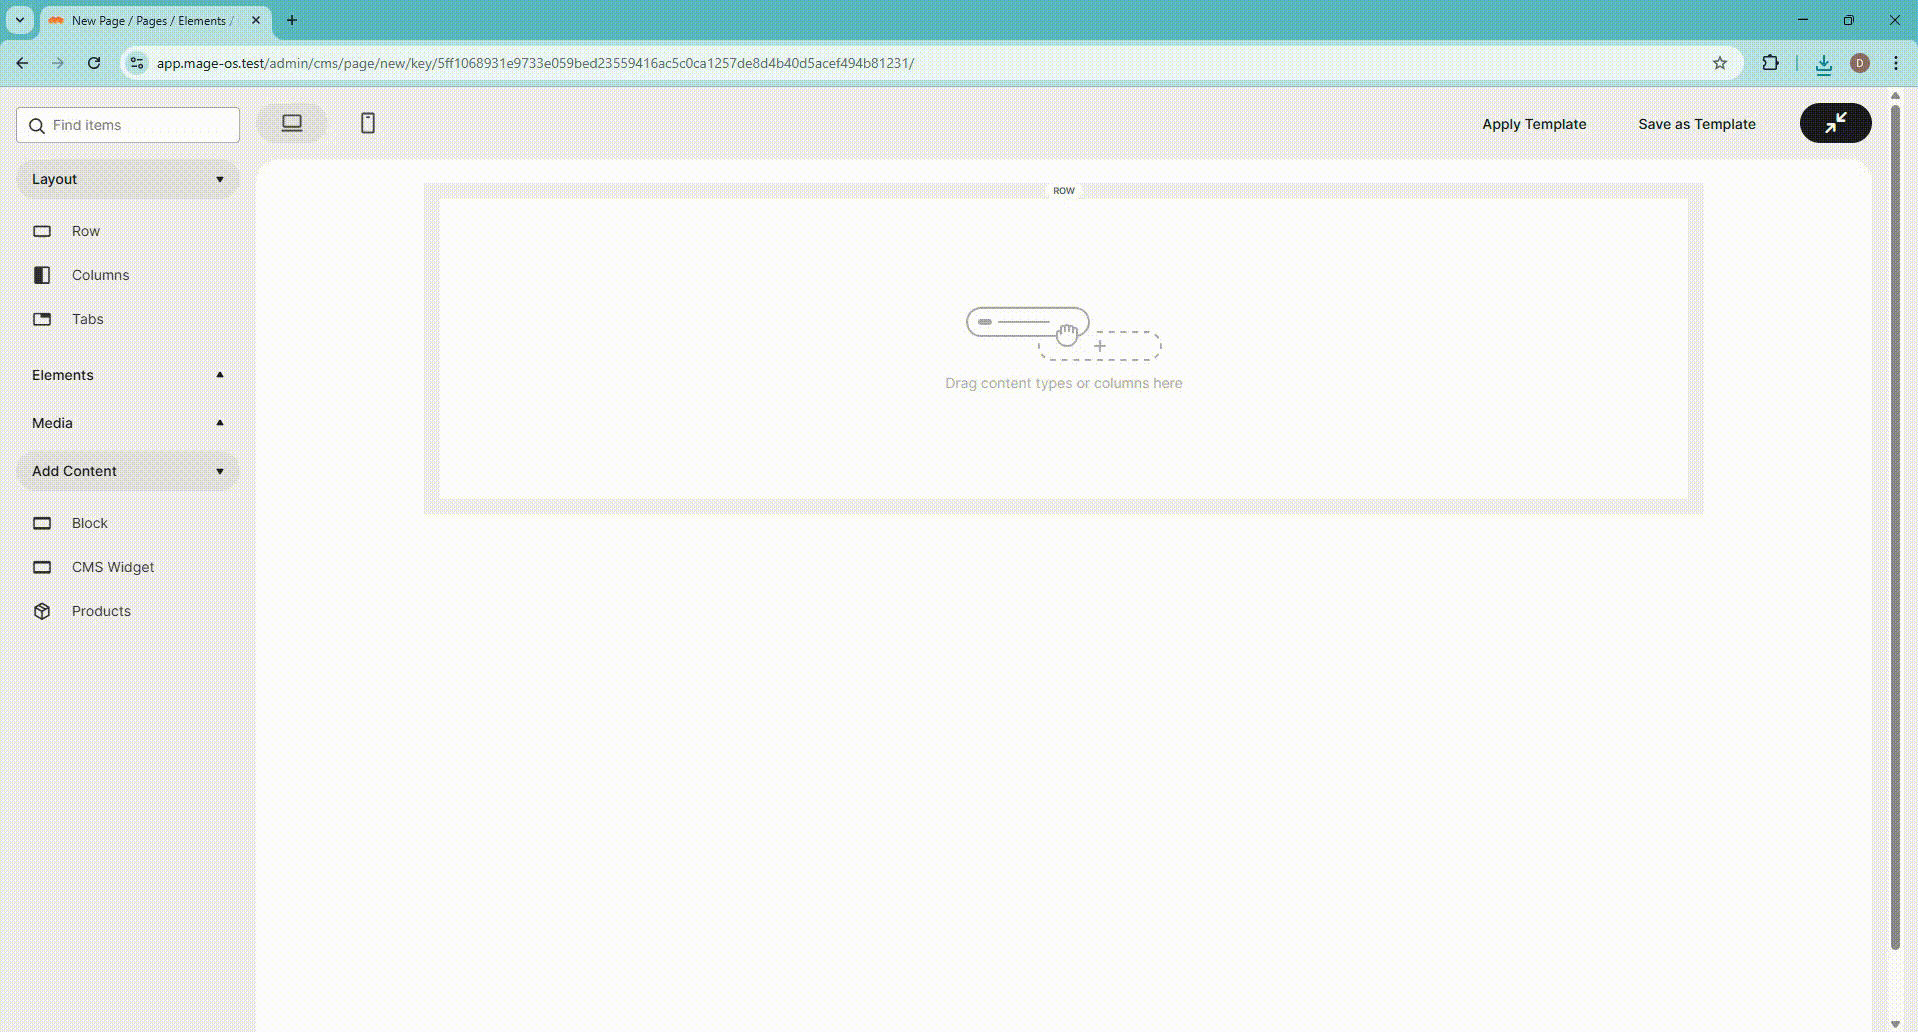Select the Products content icon
This screenshot has width=1918, height=1032.
41,611
